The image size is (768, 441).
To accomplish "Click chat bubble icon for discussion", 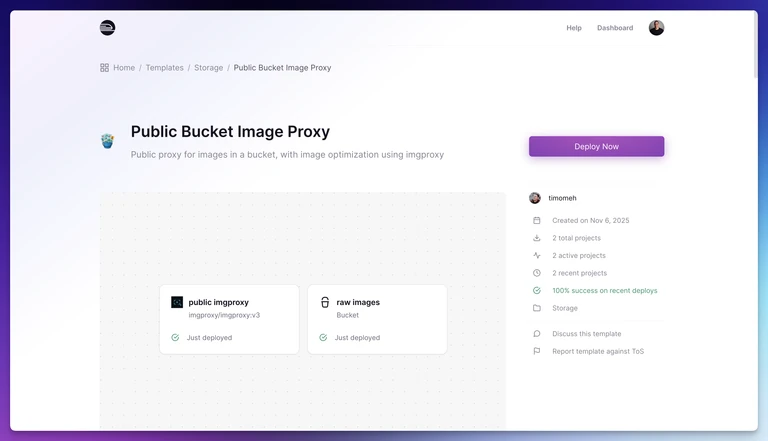I will pos(537,334).
